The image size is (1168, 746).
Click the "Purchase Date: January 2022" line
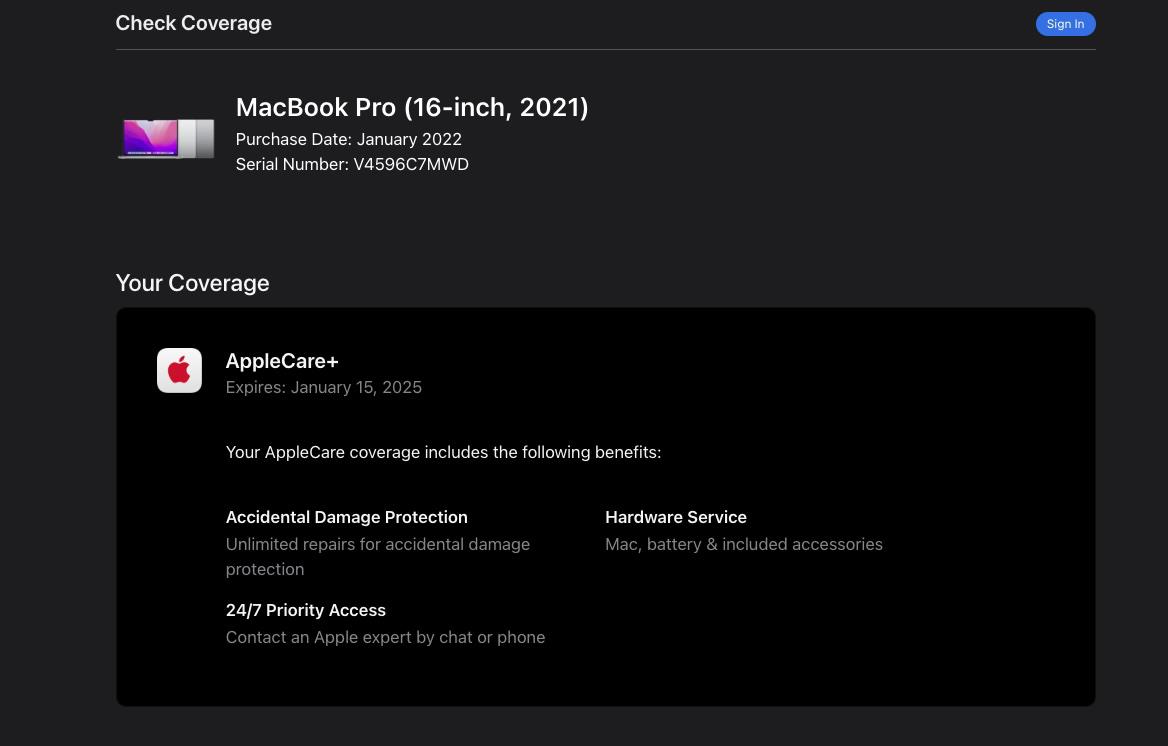(348, 139)
